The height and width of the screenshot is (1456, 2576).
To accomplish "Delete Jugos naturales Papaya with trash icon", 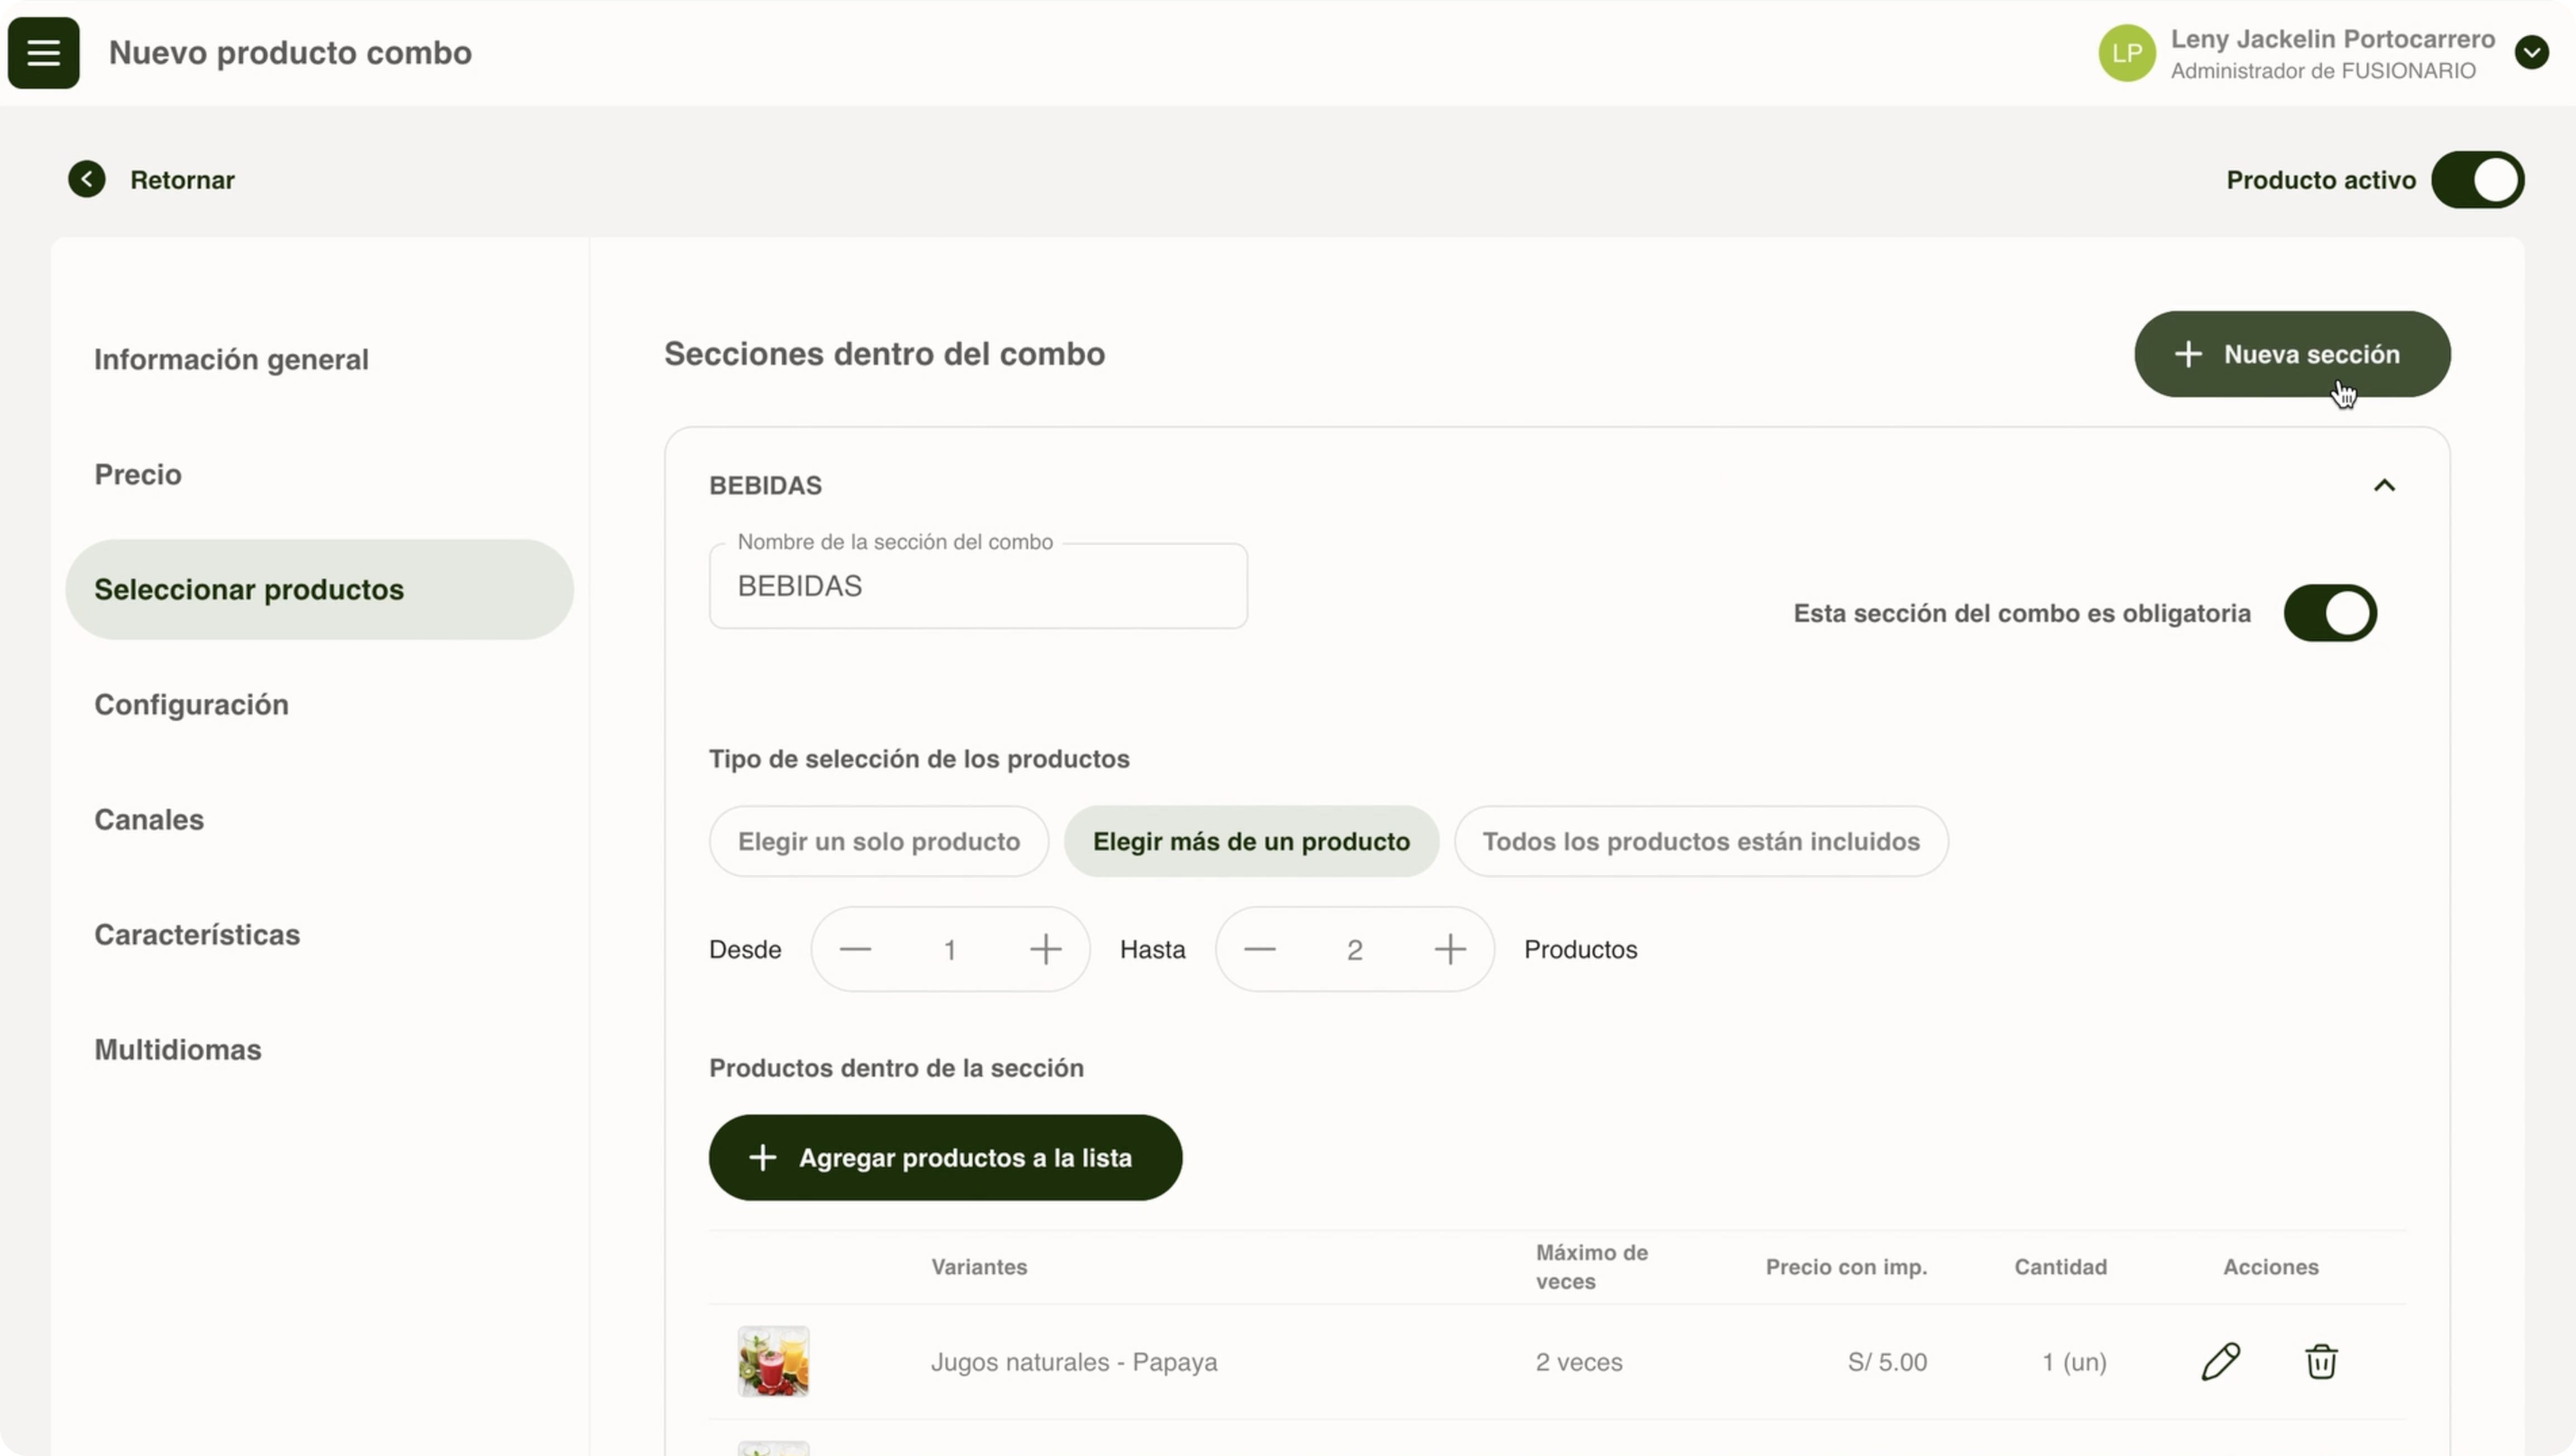I will click(2321, 1362).
